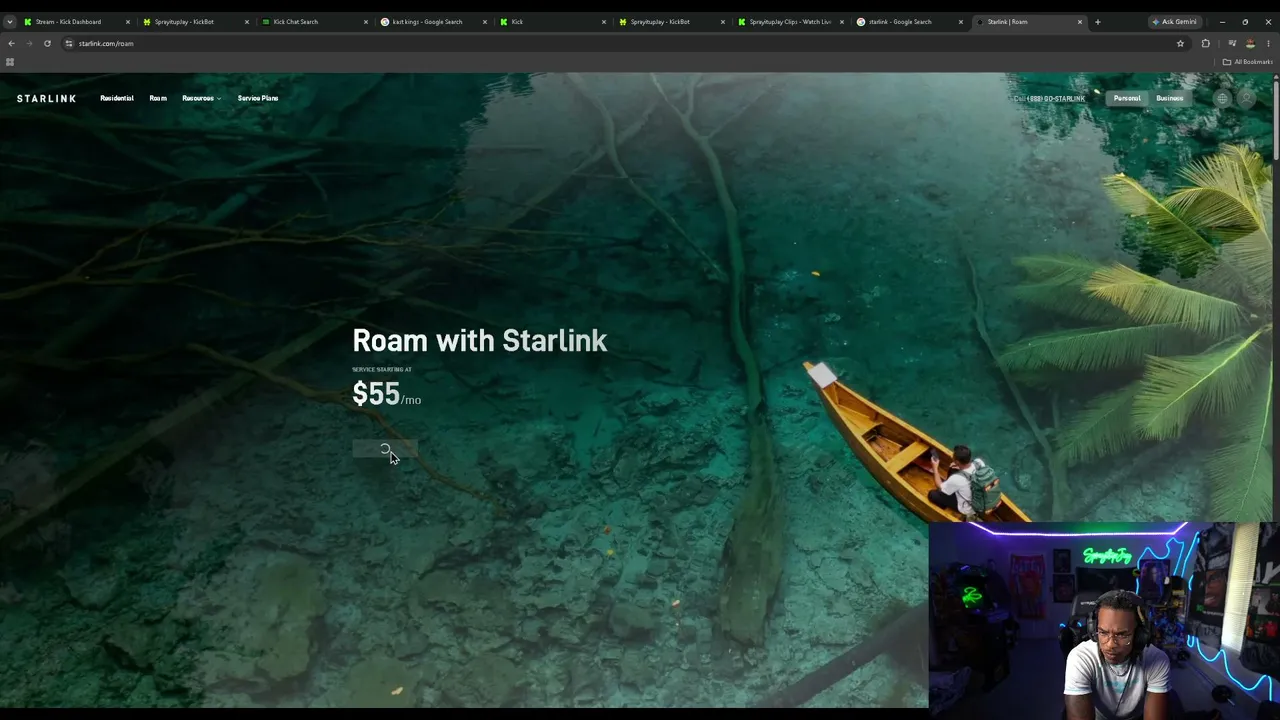Go forward to the next page

(29, 44)
